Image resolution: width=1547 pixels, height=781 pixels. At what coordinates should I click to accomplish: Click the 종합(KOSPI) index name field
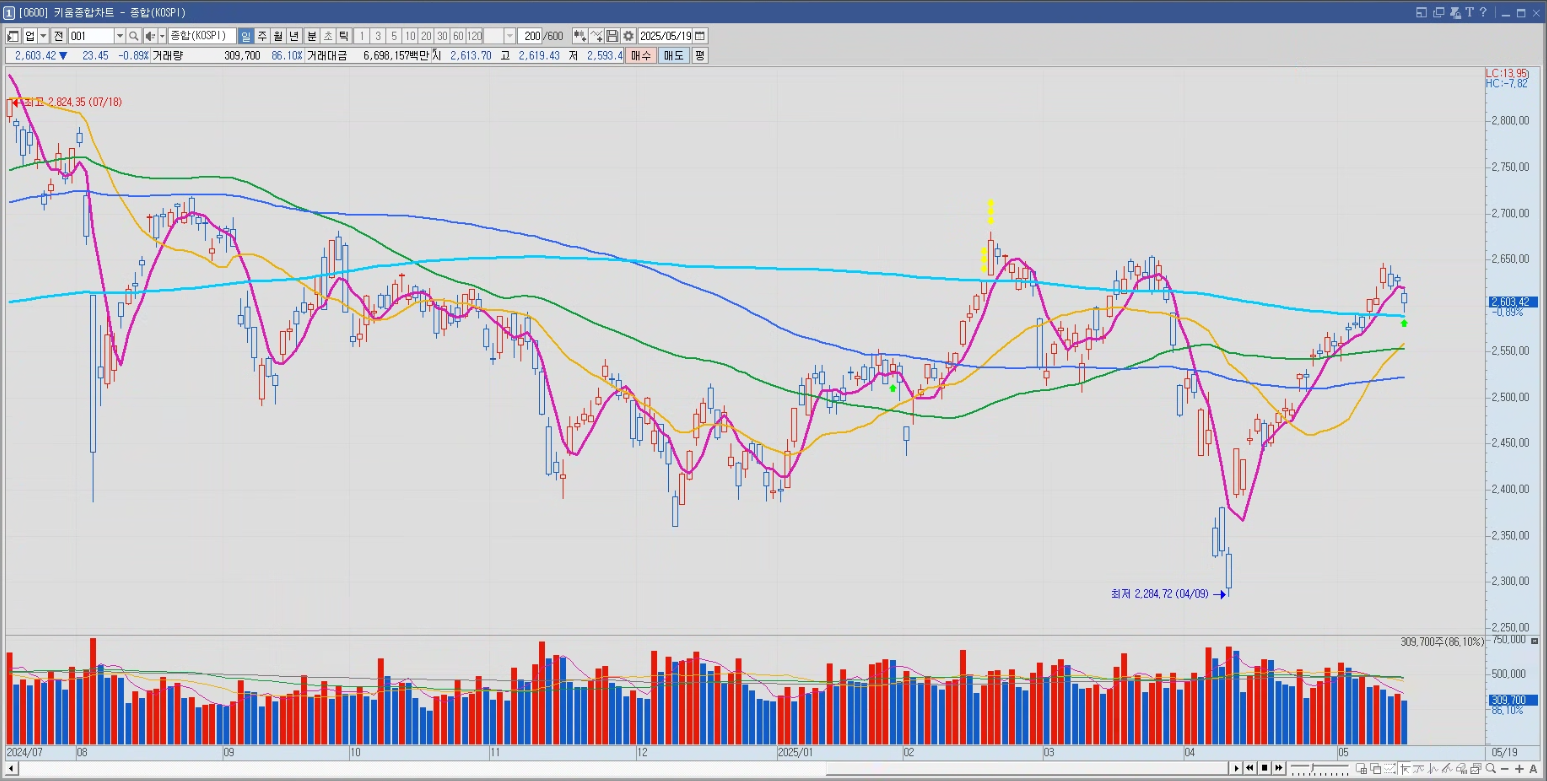(x=202, y=36)
